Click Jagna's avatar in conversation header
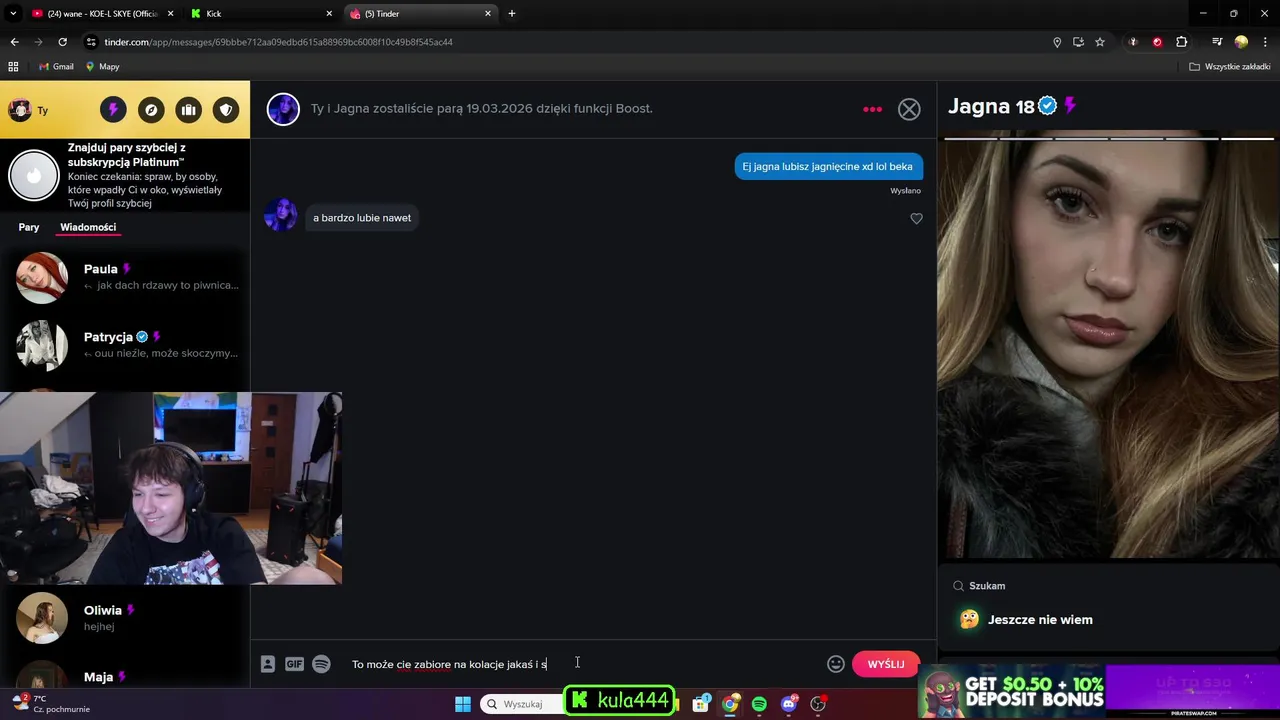1280x720 pixels. click(283, 109)
